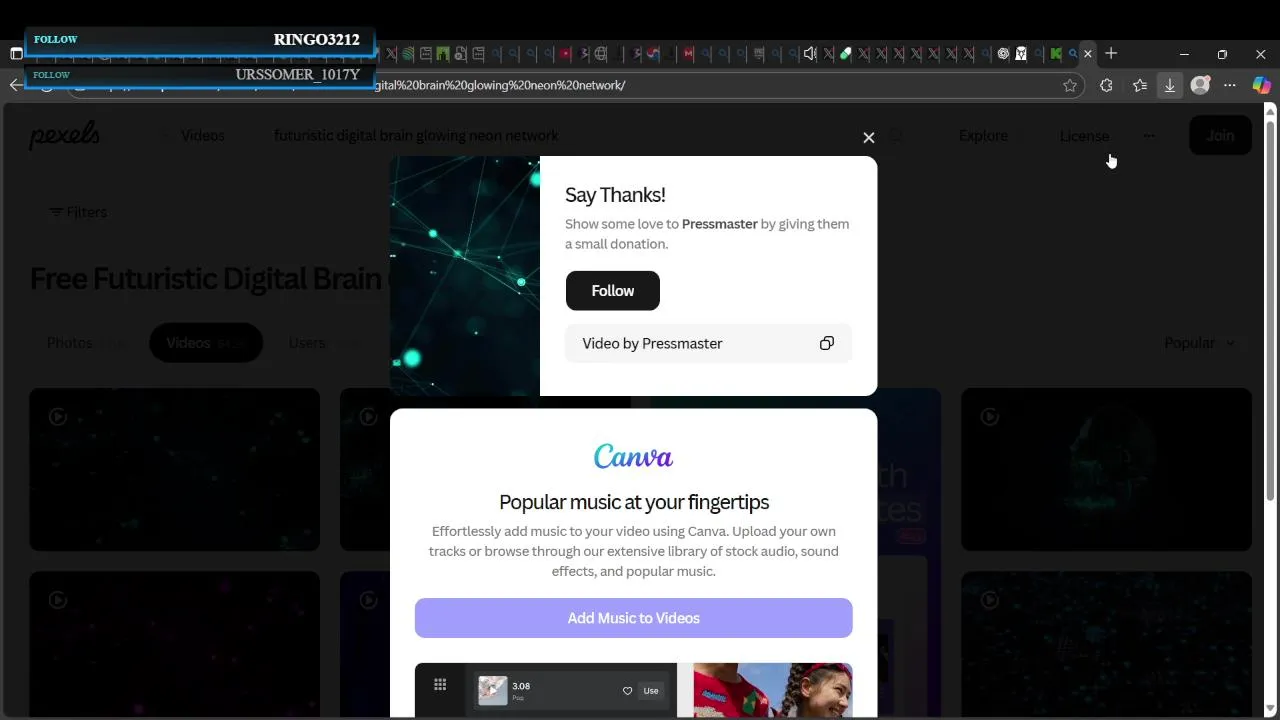This screenshot has height=720, width=1280.
Task: Open the video thumbnail beneath the Photos tab
Action: [175, 470]
